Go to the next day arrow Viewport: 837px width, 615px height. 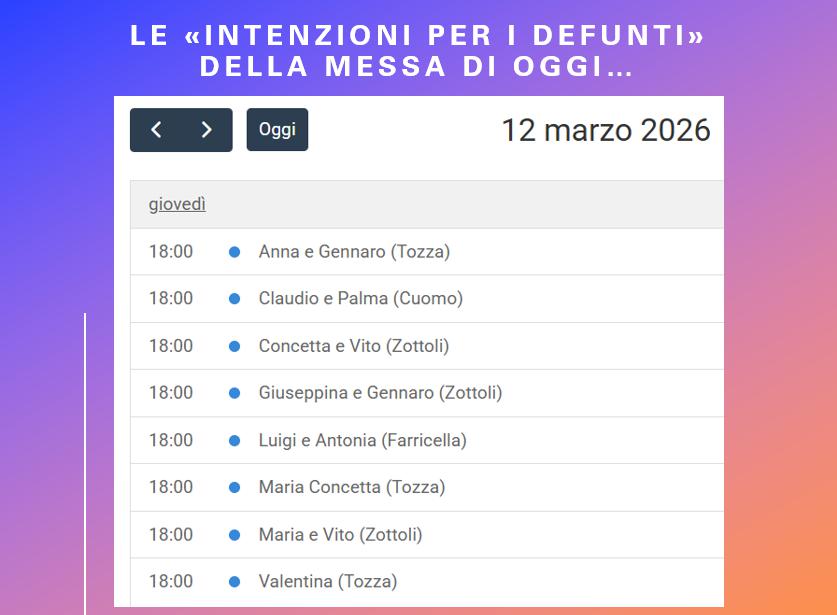click(x=207, y=130)
